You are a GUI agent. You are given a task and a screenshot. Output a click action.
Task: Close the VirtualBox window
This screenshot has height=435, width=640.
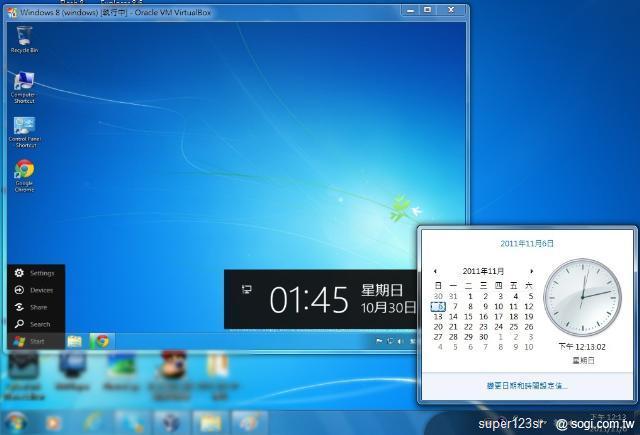[451, 10]
